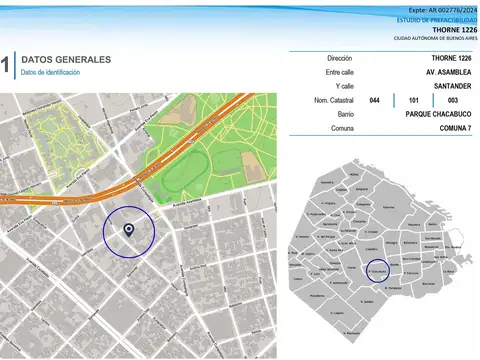Click the 'N. Pompeya' district on the Buenos Aires map
Image resolution: width=480 pixels, height=360 pixels.
(393, 288)
